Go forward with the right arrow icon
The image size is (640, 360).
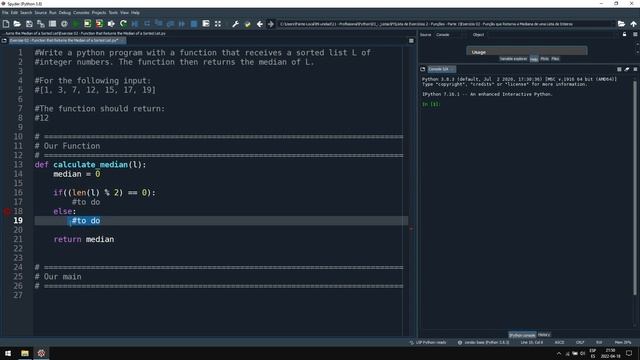pyautogui.click(x=271, y=24)
